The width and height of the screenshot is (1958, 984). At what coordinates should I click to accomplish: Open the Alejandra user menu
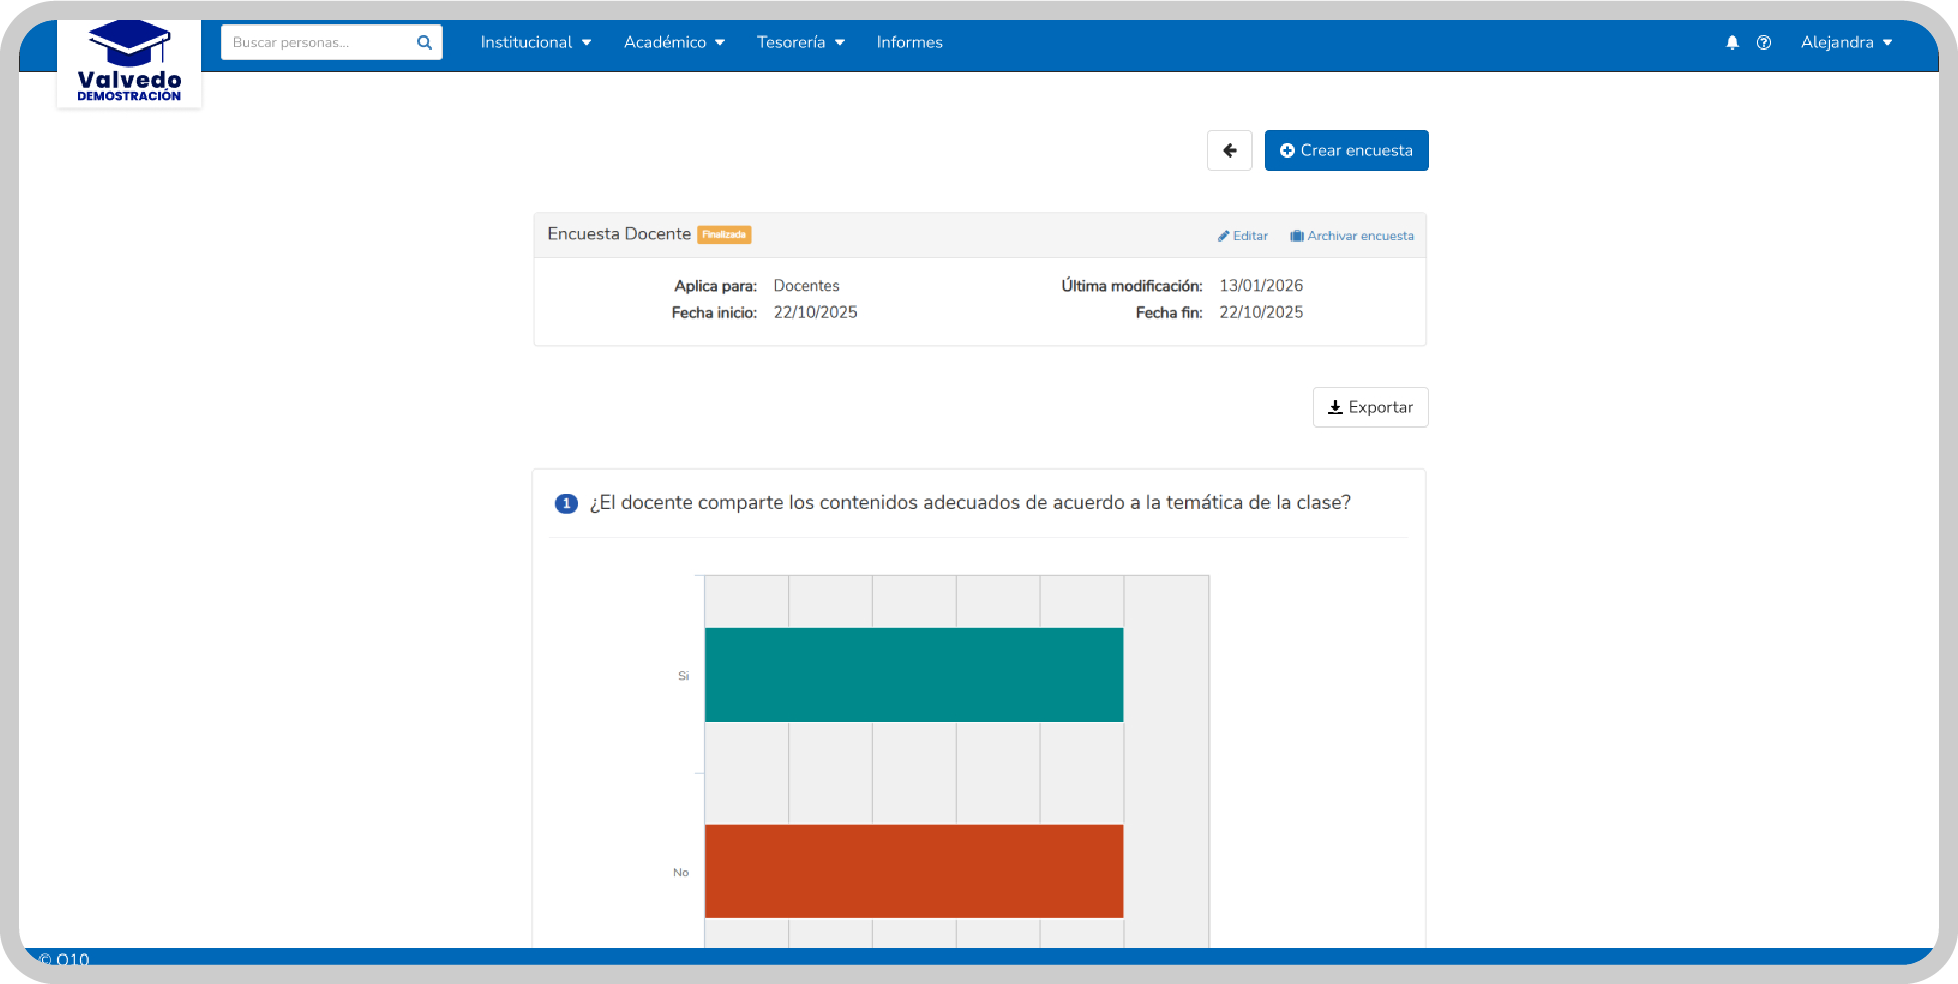[1846, 42]
